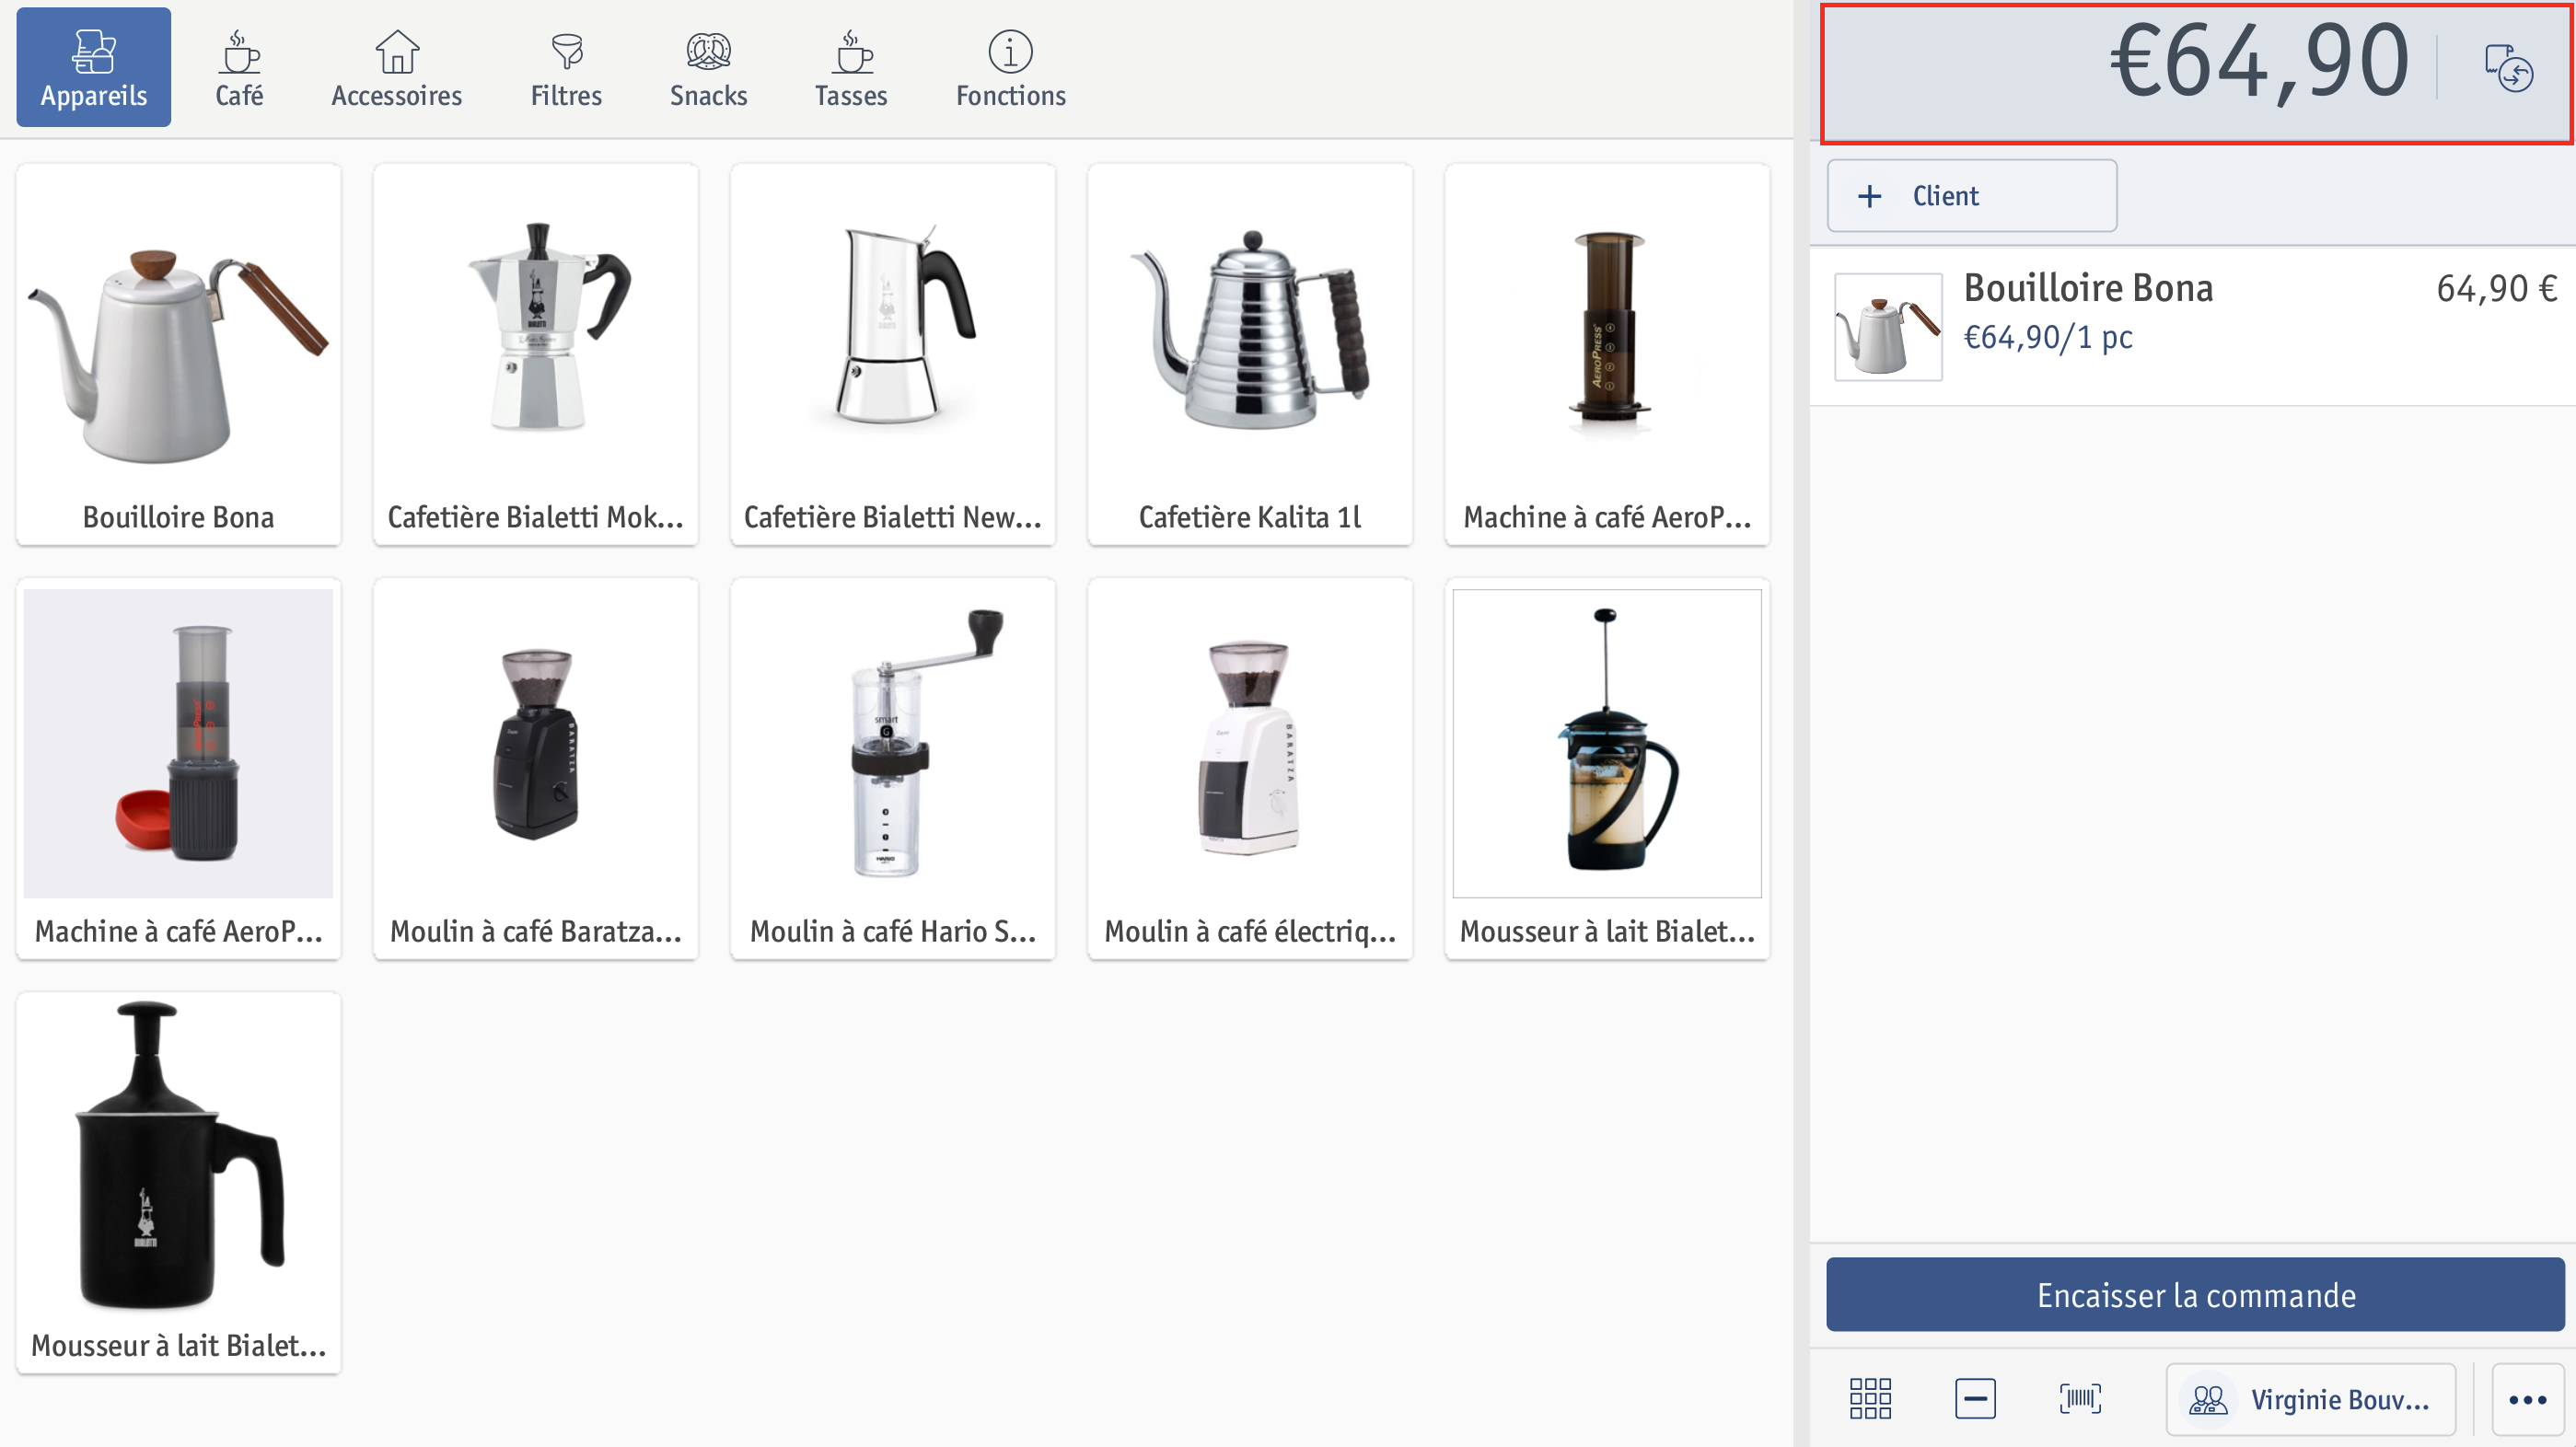Add the brown AeroPress coffee machine tile
This screenshot has height=1447, width=2576.
point(1607,355)
